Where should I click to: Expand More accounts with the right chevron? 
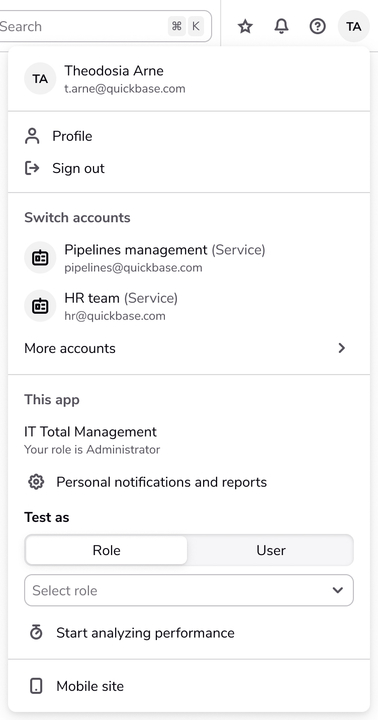(341, 348)
